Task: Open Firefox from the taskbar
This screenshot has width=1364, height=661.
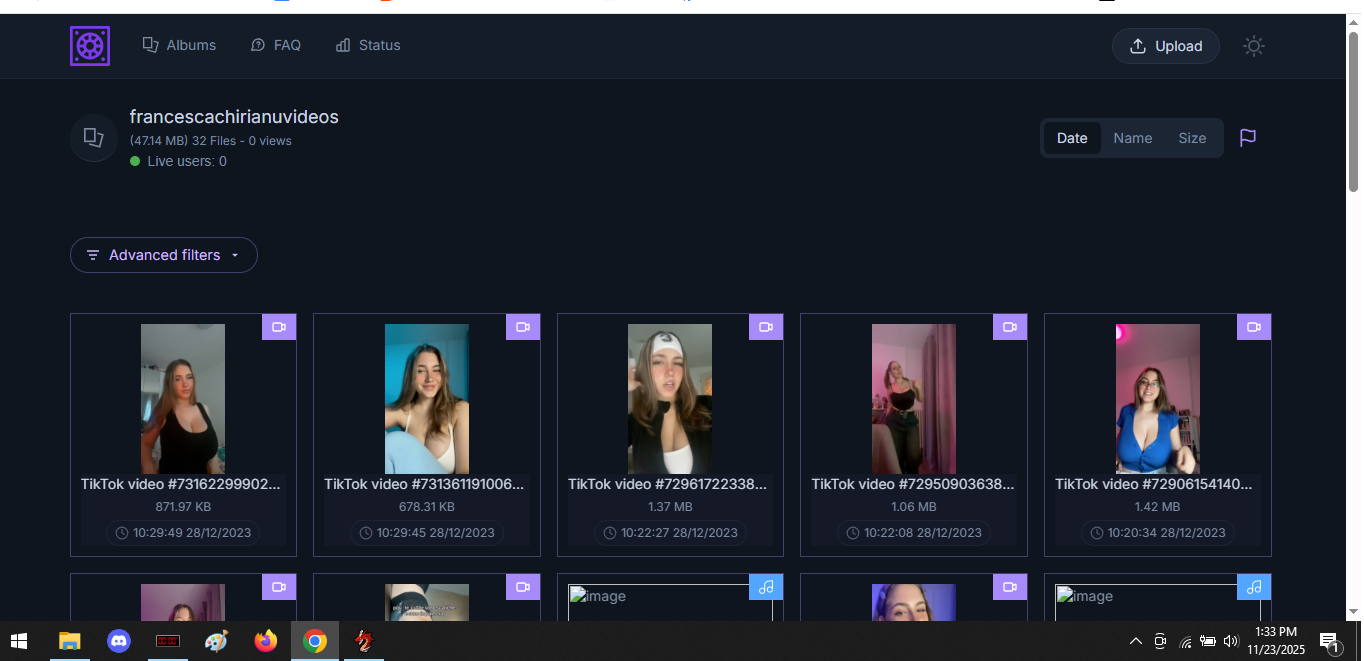Action: click(265, 641)
